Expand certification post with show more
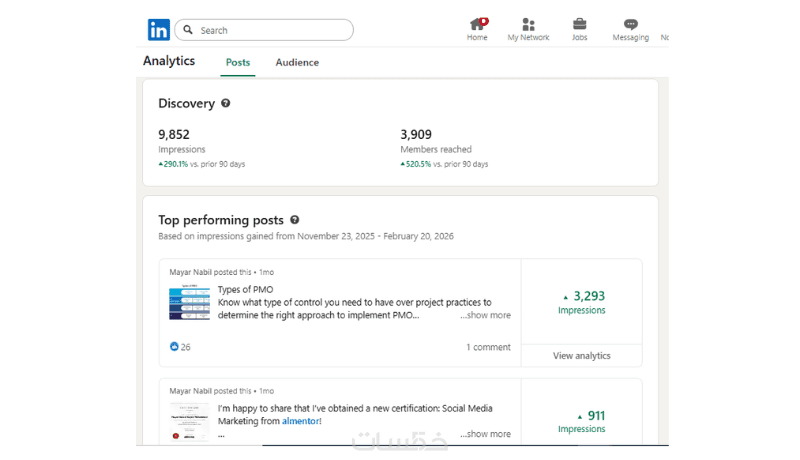 click(485, 434)
